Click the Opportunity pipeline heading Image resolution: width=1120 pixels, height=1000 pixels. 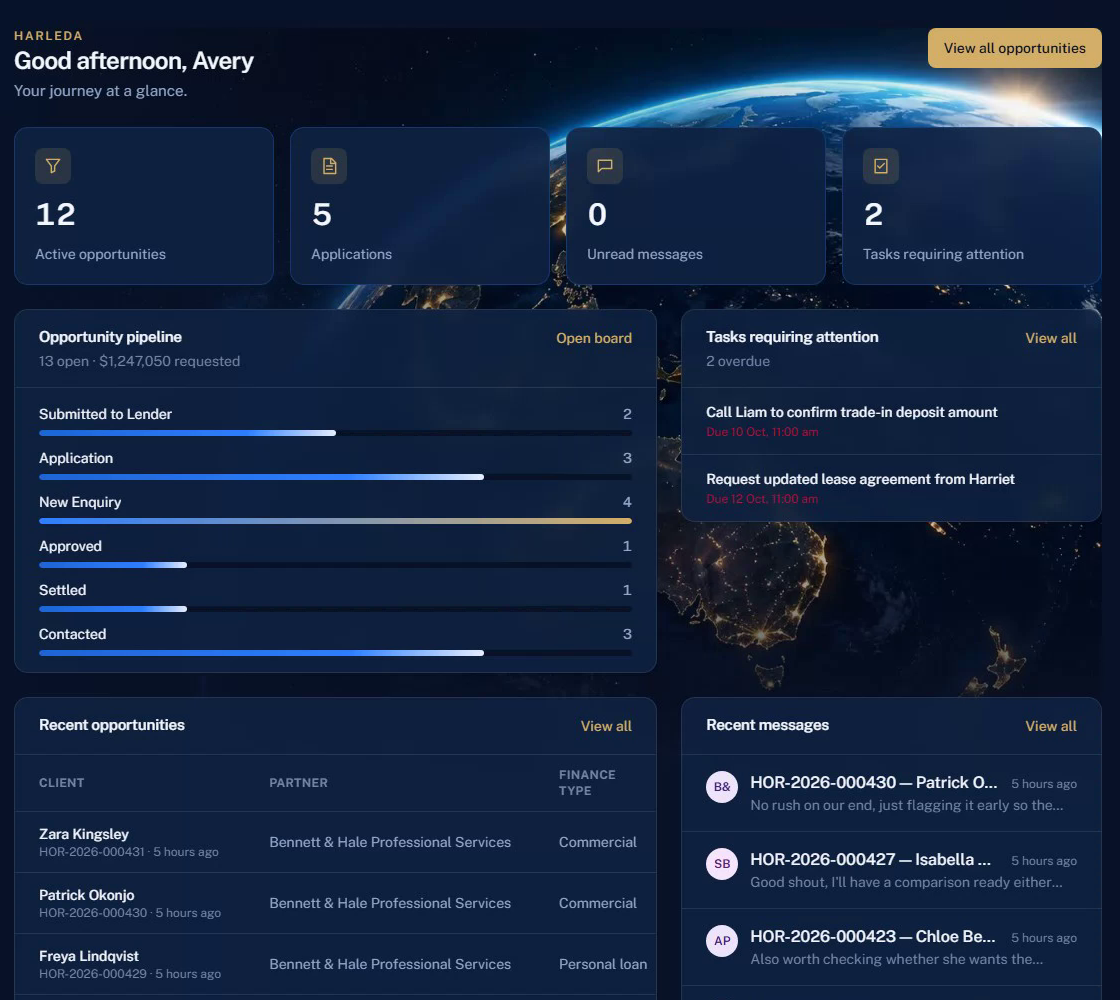coord(110,337)
